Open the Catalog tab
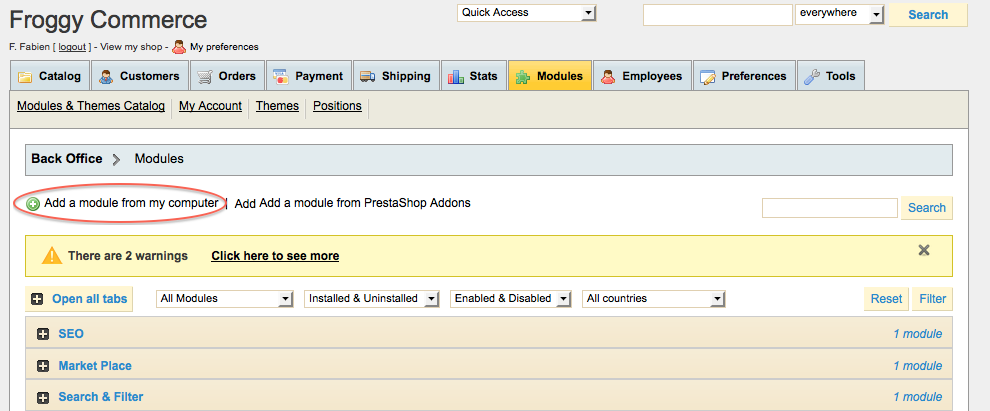 point(50,76)
